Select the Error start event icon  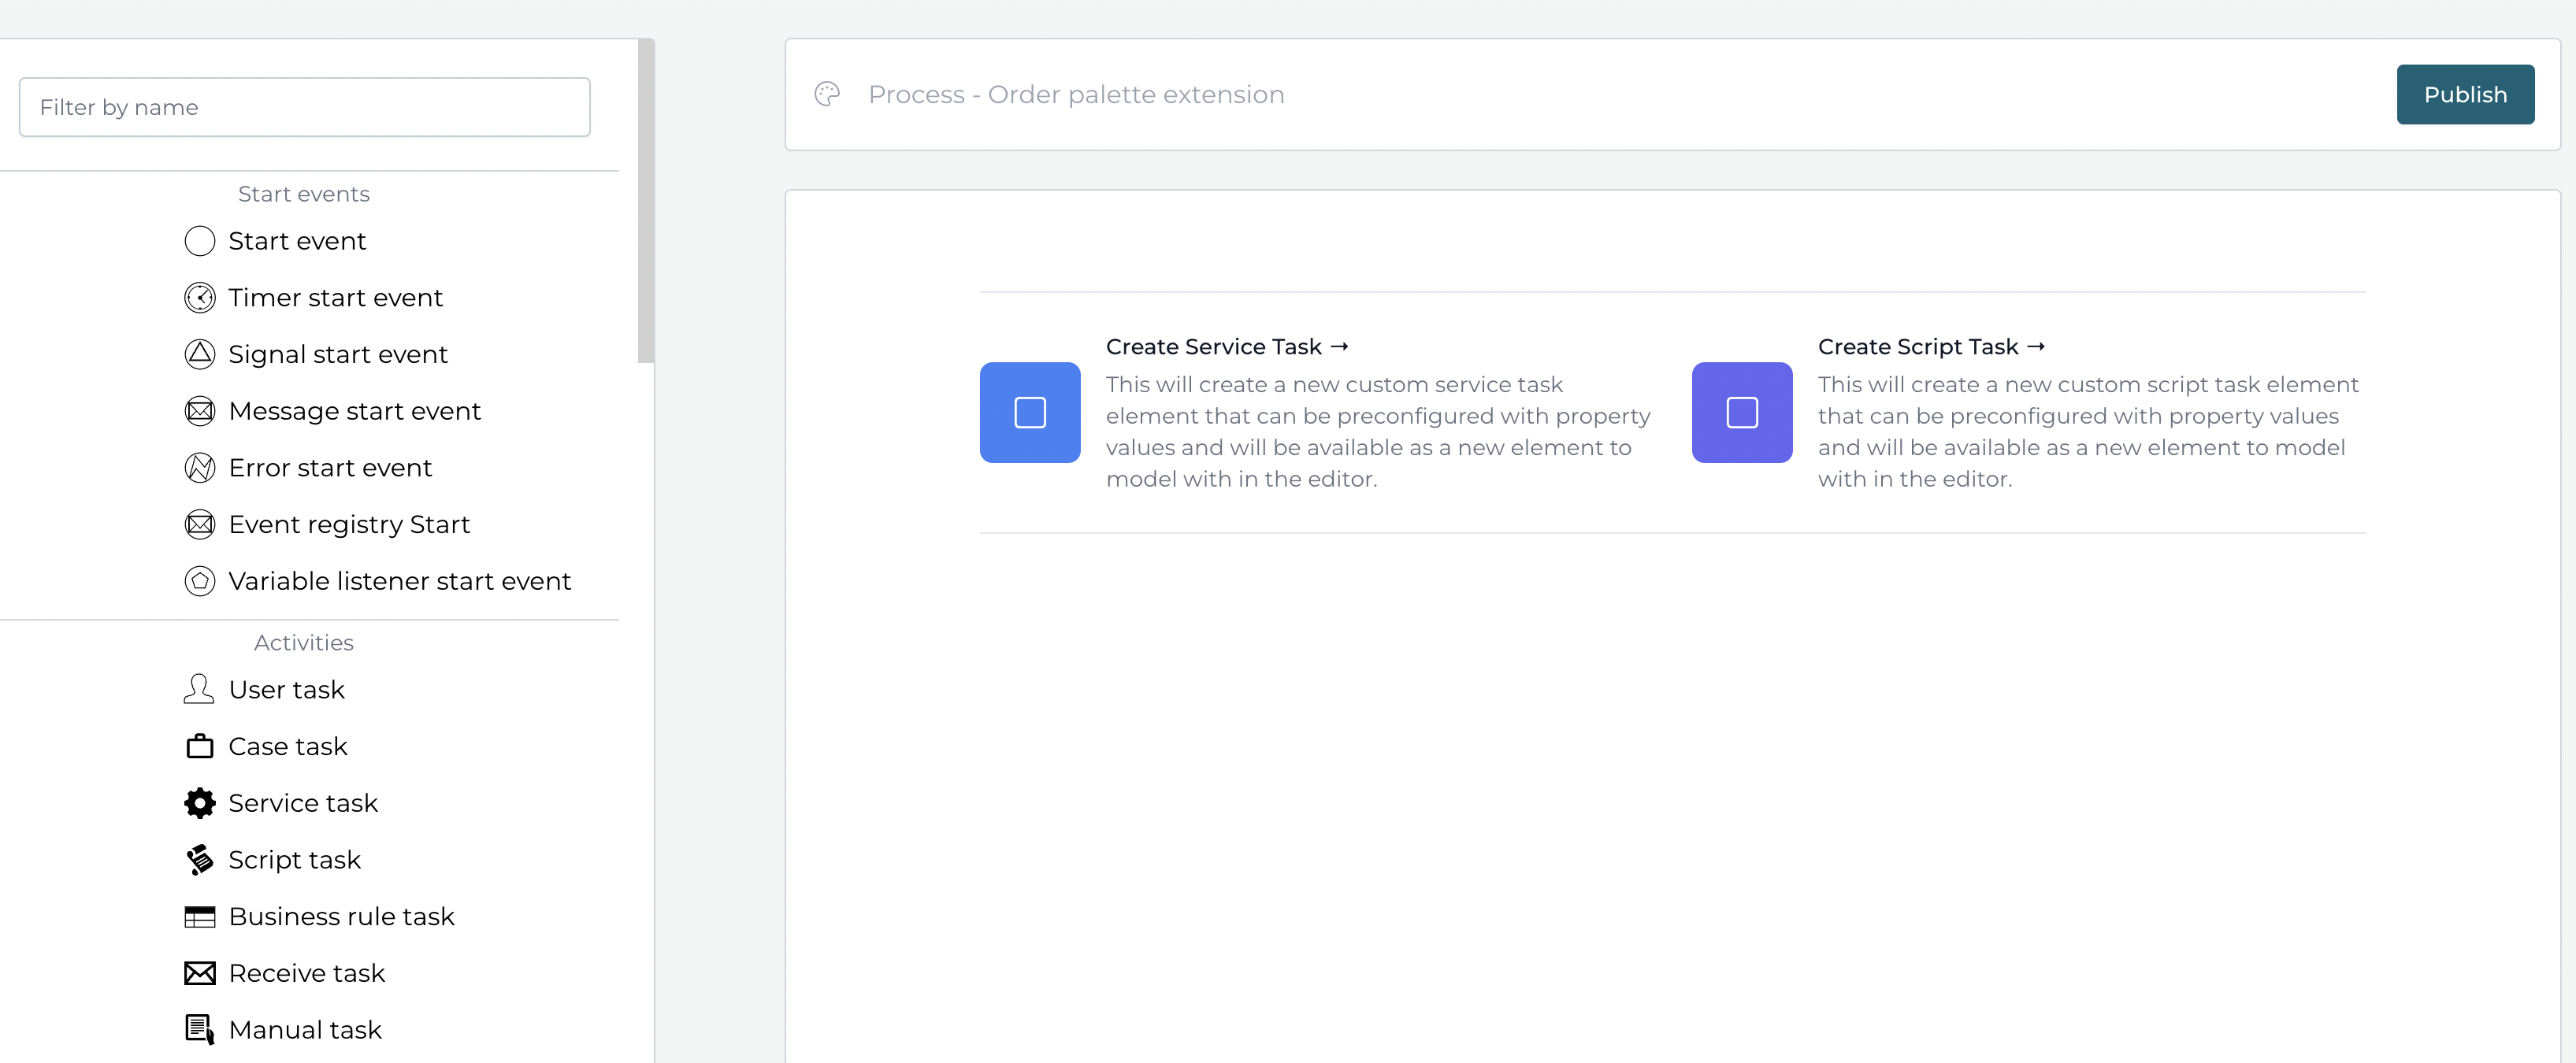[x=200, y=468]
